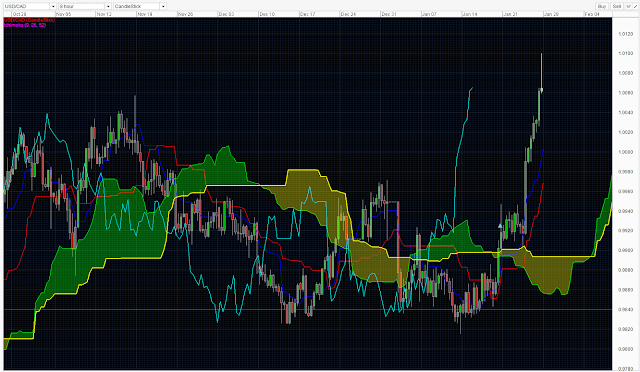Click the Nov 12 date label

click(104, 14)
